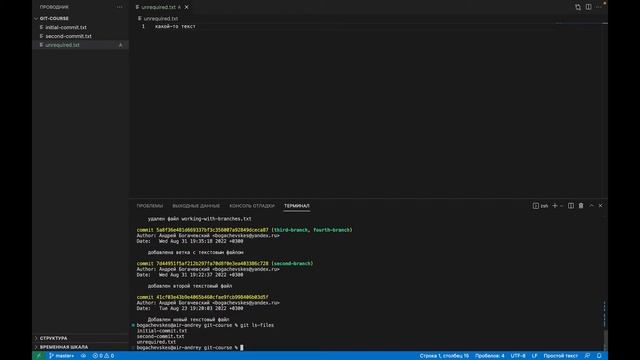The width and height of the screenshot is (640, 360).
Task: Click the third-branch commit hash in terminal
Action: (x=212, y=230)
